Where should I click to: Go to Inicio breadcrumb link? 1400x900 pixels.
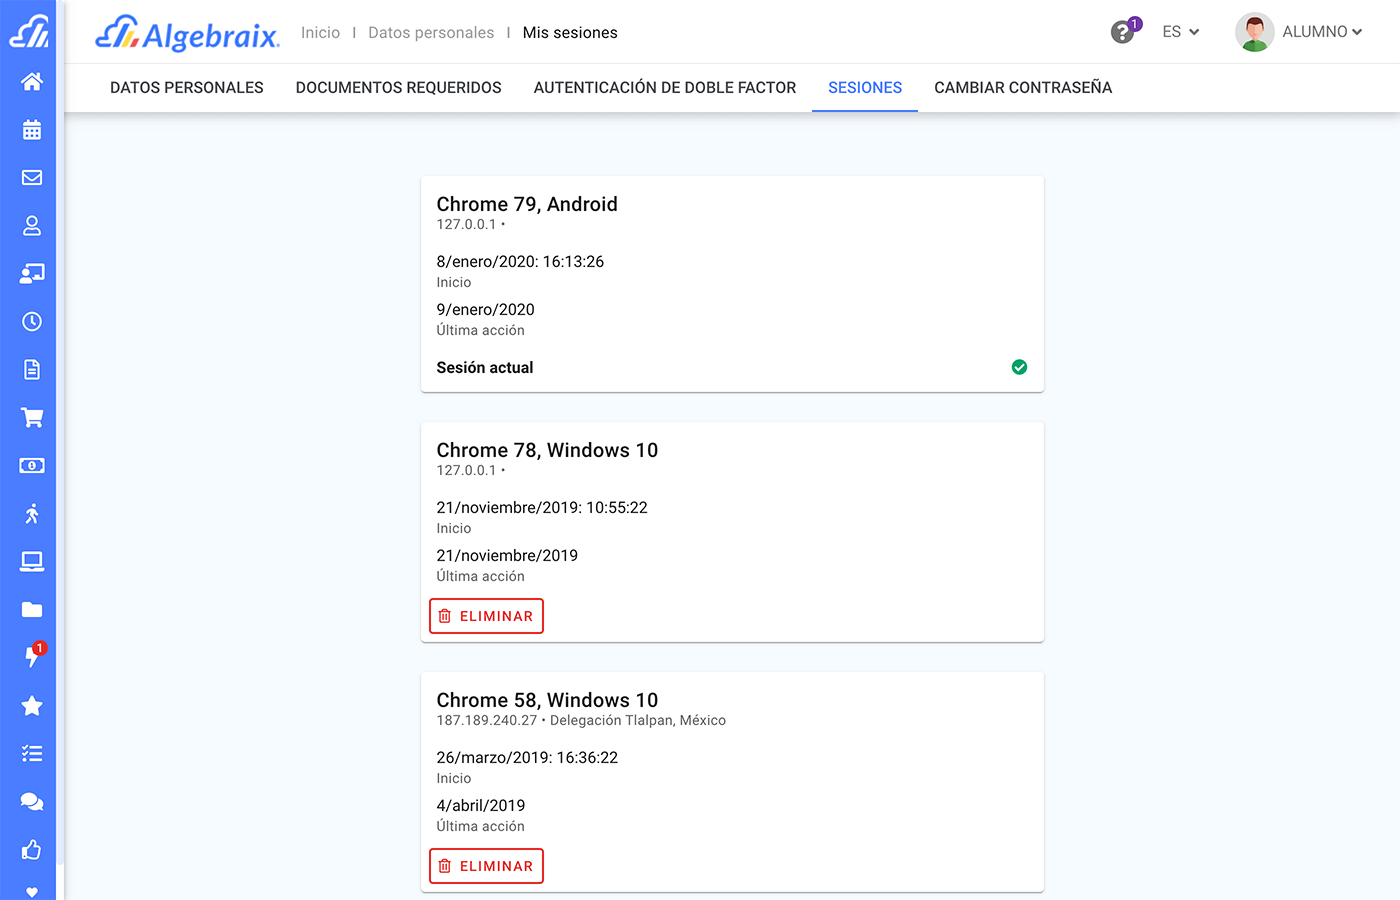tap(320, 33)
